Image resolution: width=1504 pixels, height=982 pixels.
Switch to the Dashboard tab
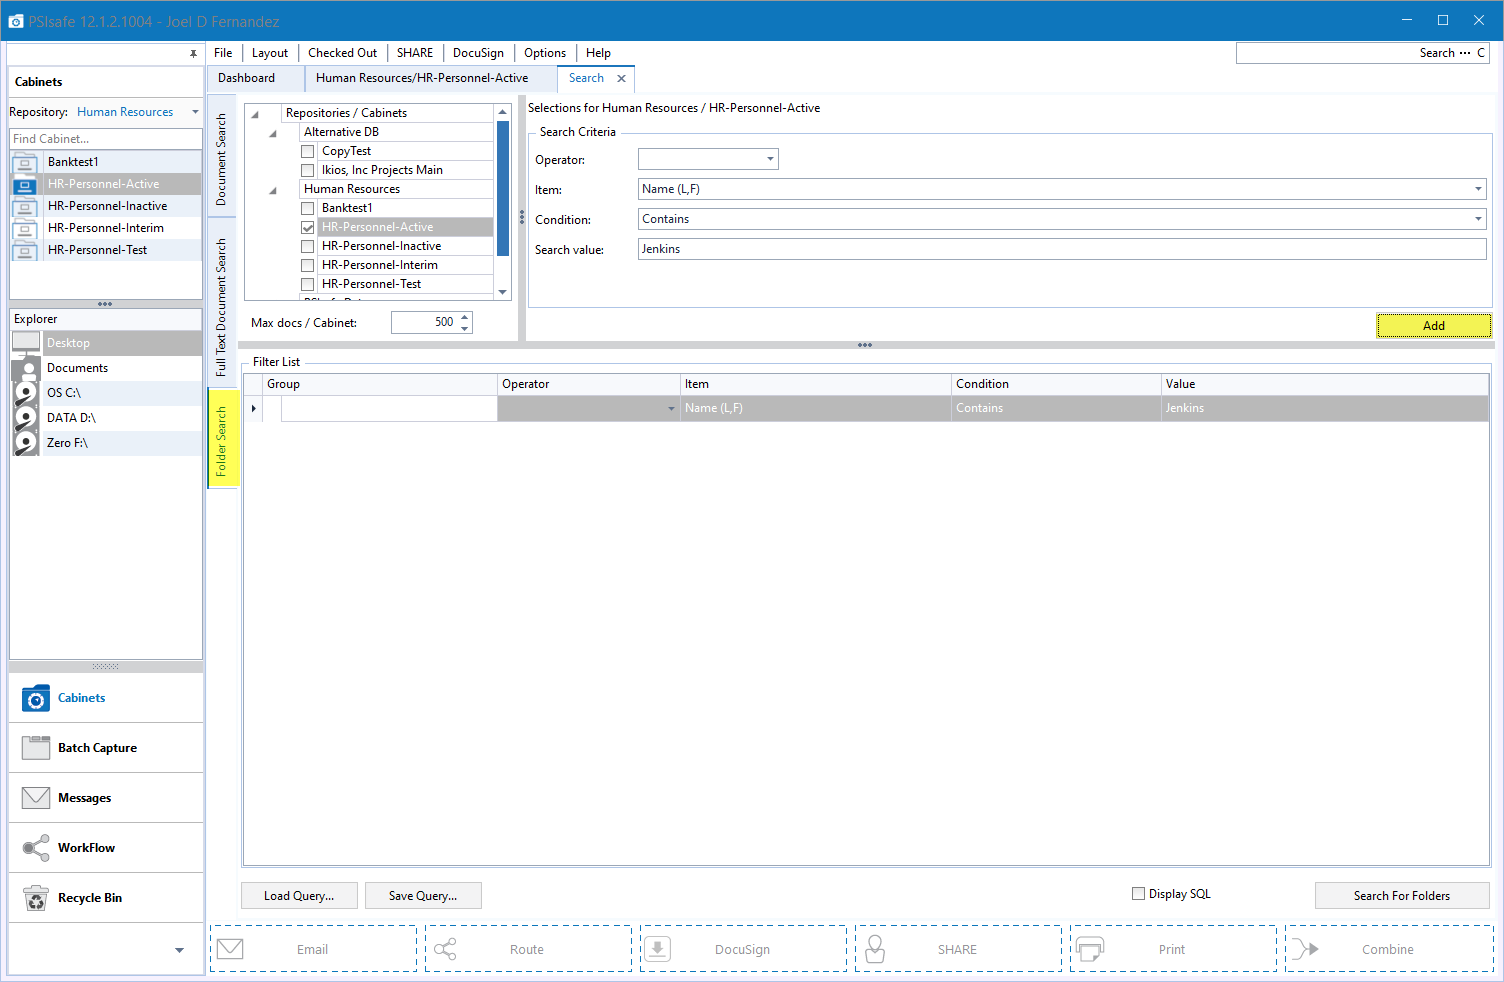tap(246, 77)
